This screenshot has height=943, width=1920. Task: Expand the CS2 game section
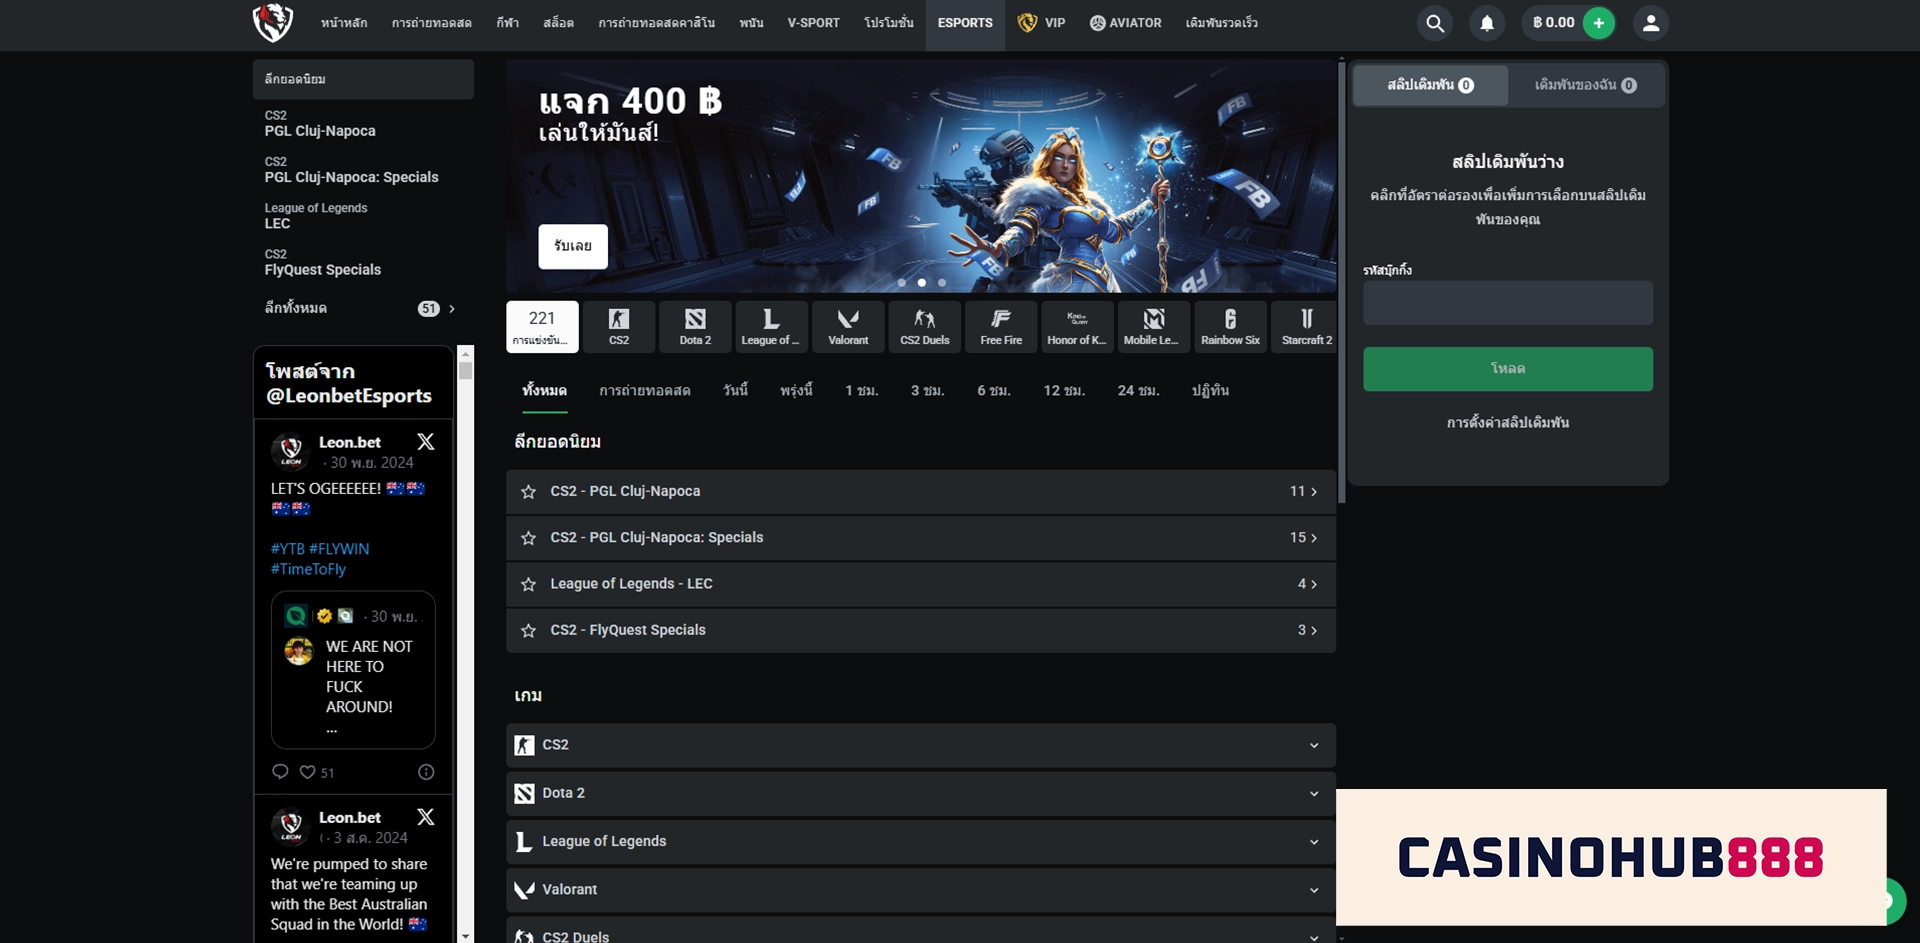click(x=921, y=745)
